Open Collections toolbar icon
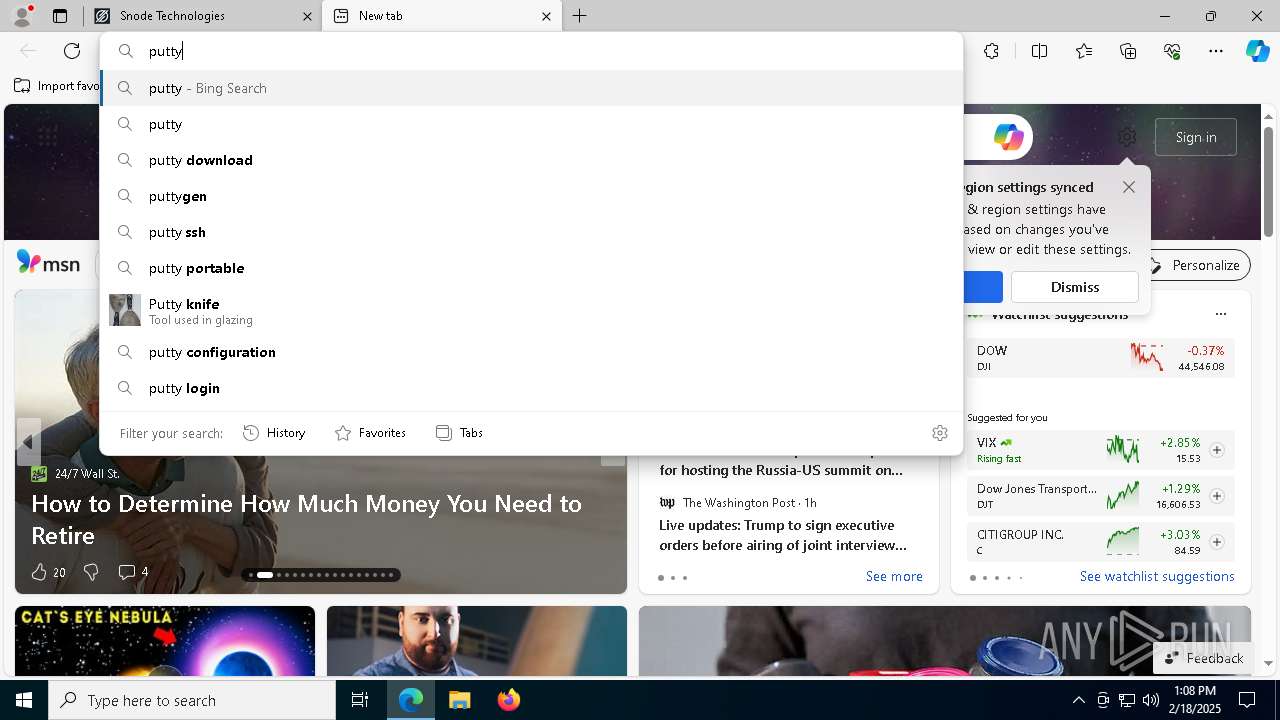 (x=1128, y=51)
